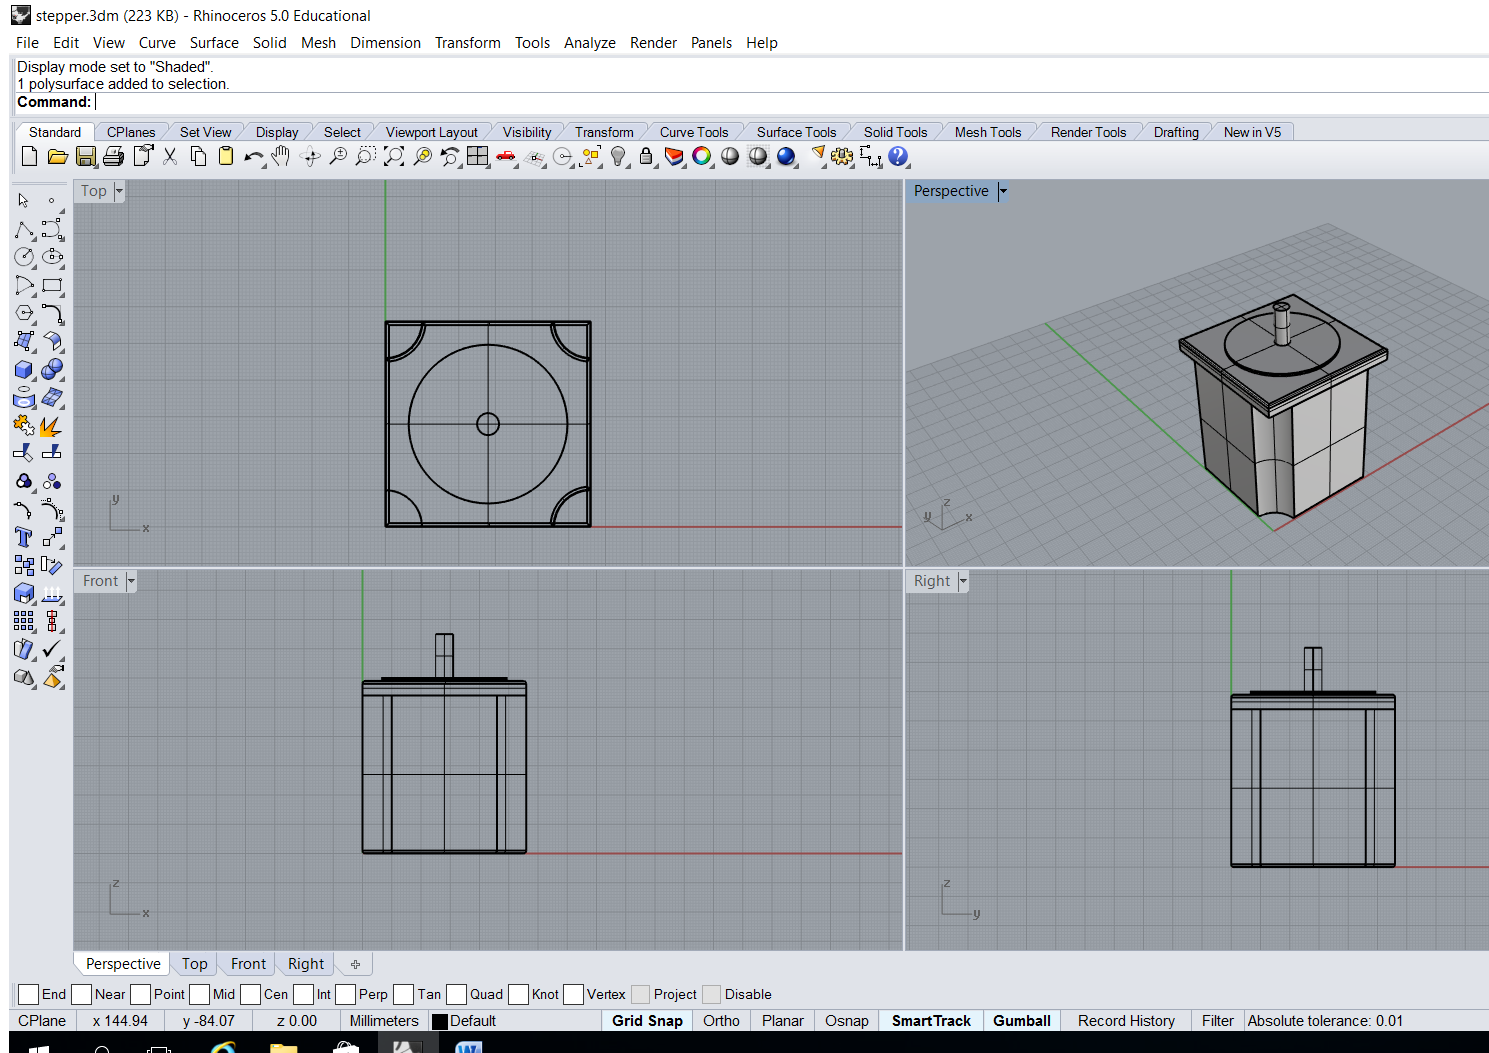The image size is (1489, 1053).
Task: Select the Text object tool
Action: click(24, 537)
